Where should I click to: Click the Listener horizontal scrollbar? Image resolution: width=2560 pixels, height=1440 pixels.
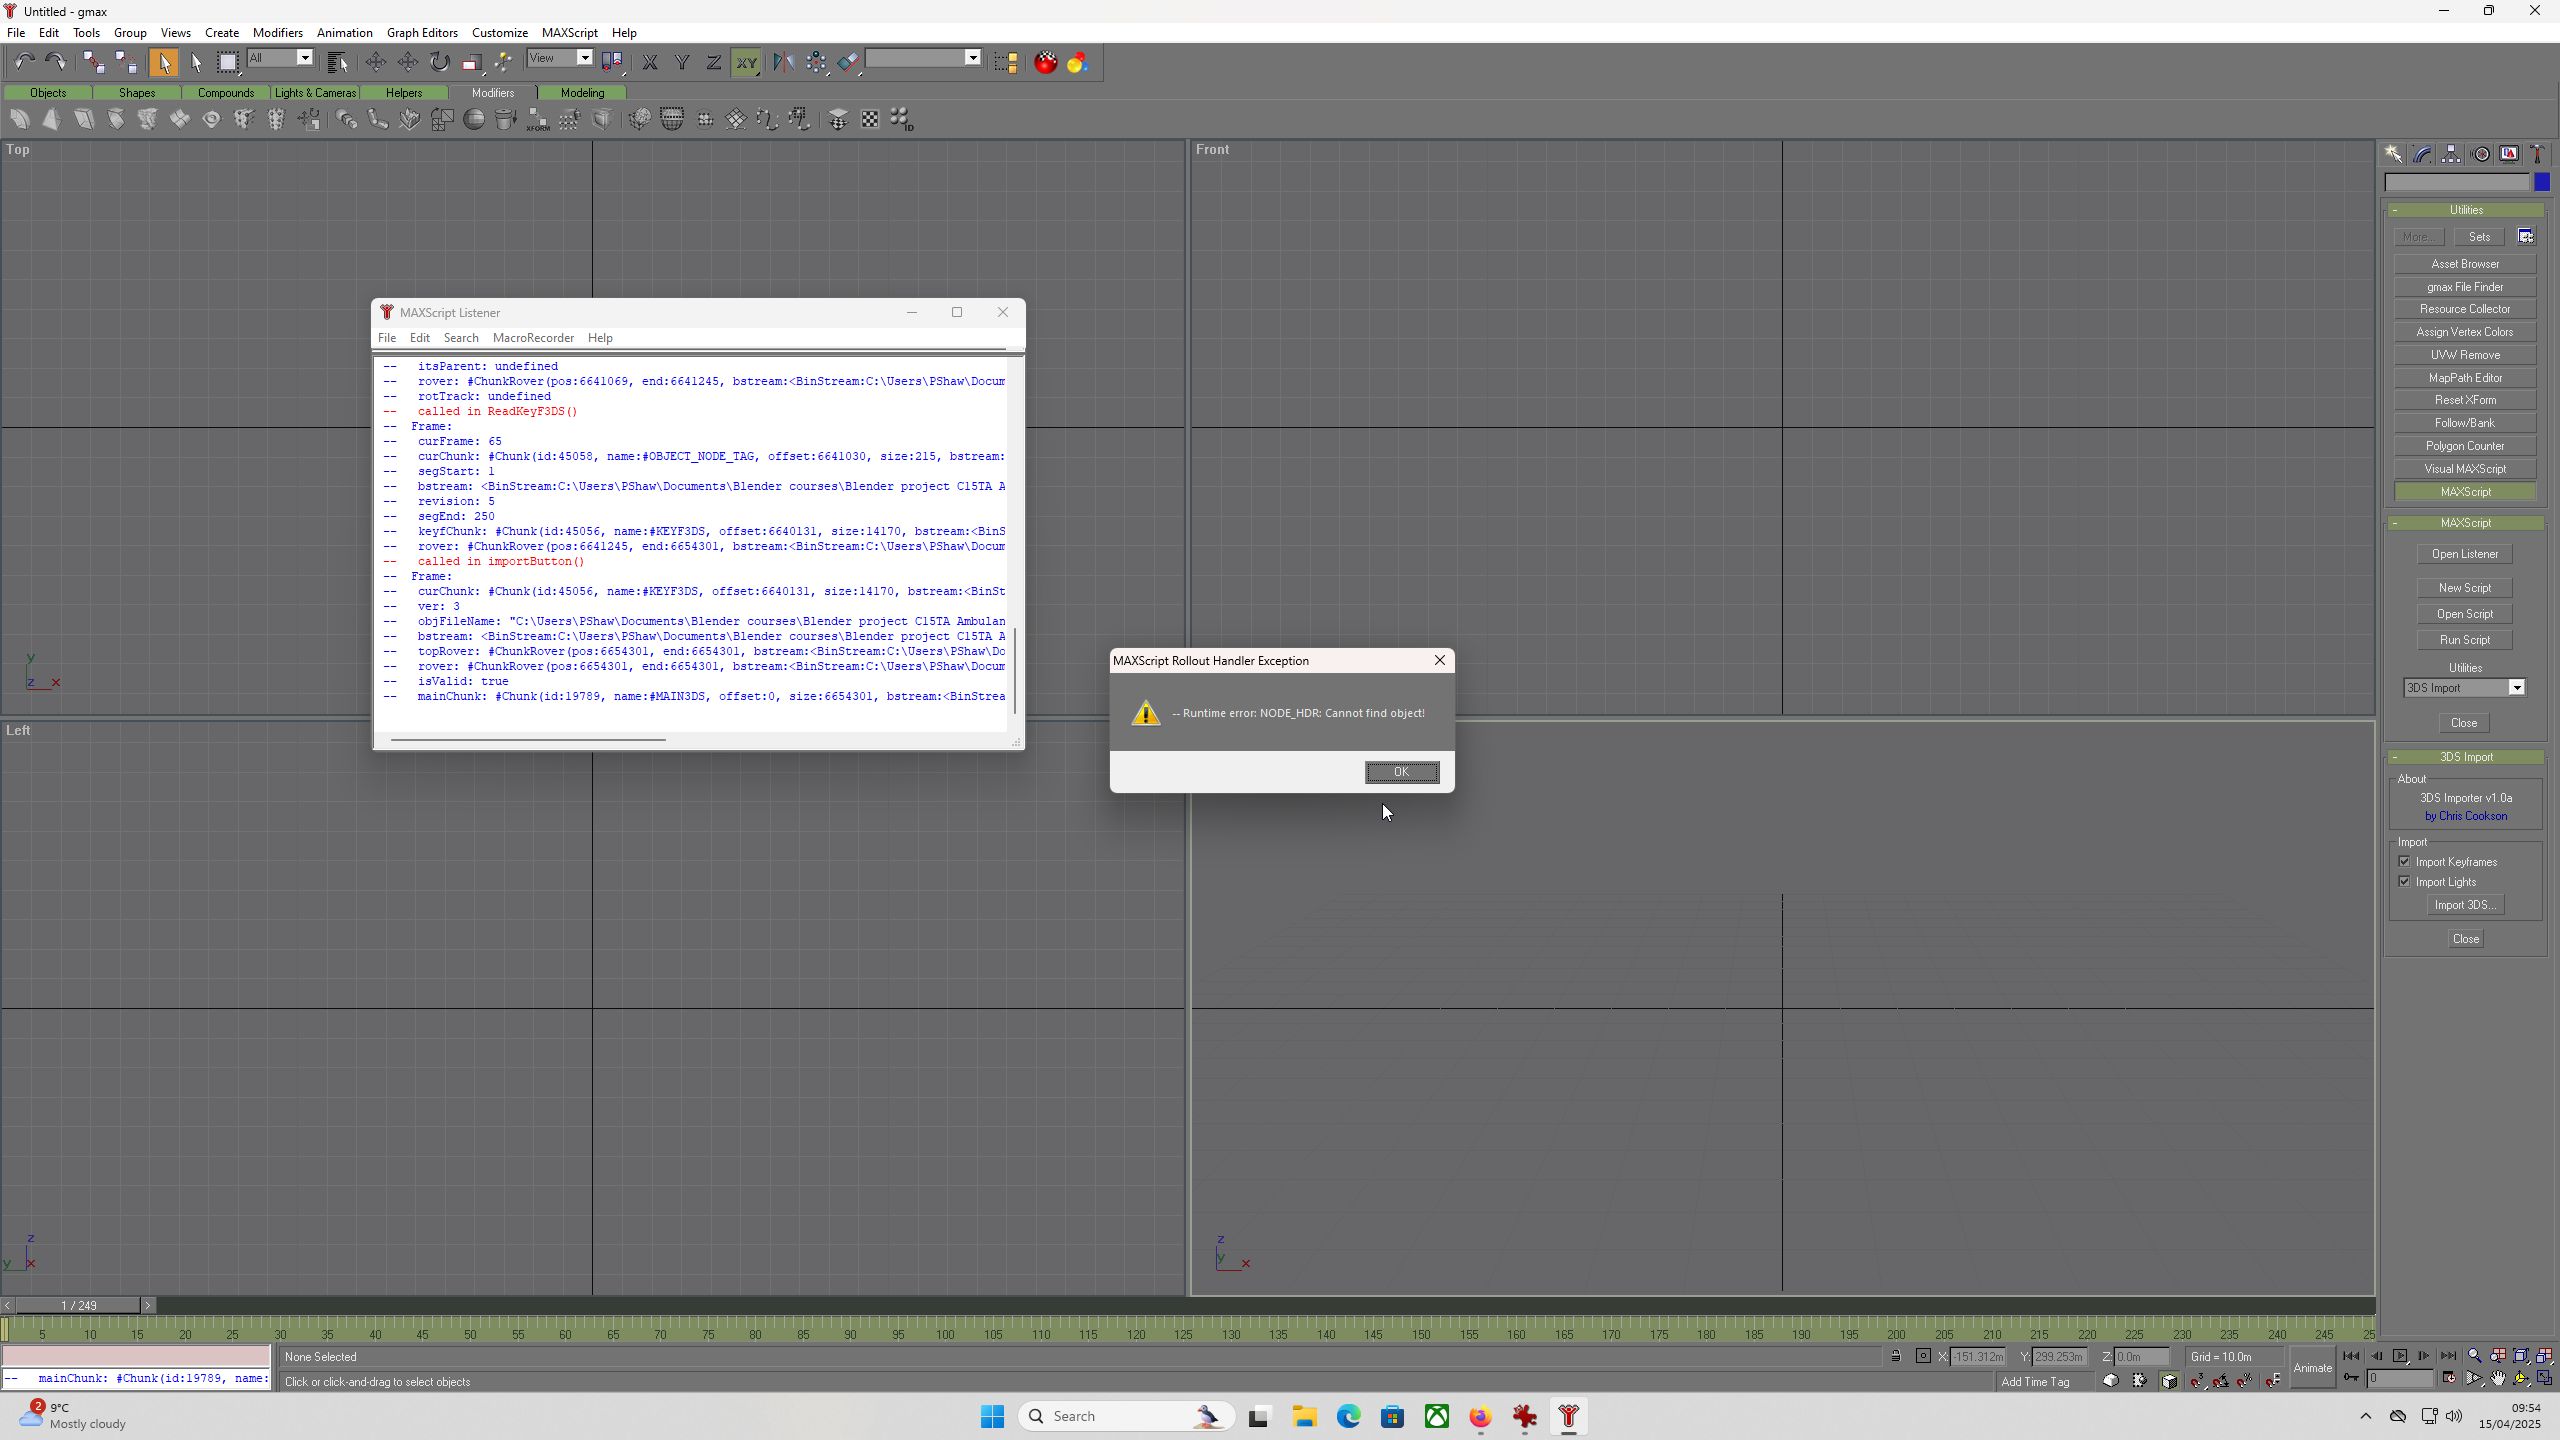tap(528, 740)
